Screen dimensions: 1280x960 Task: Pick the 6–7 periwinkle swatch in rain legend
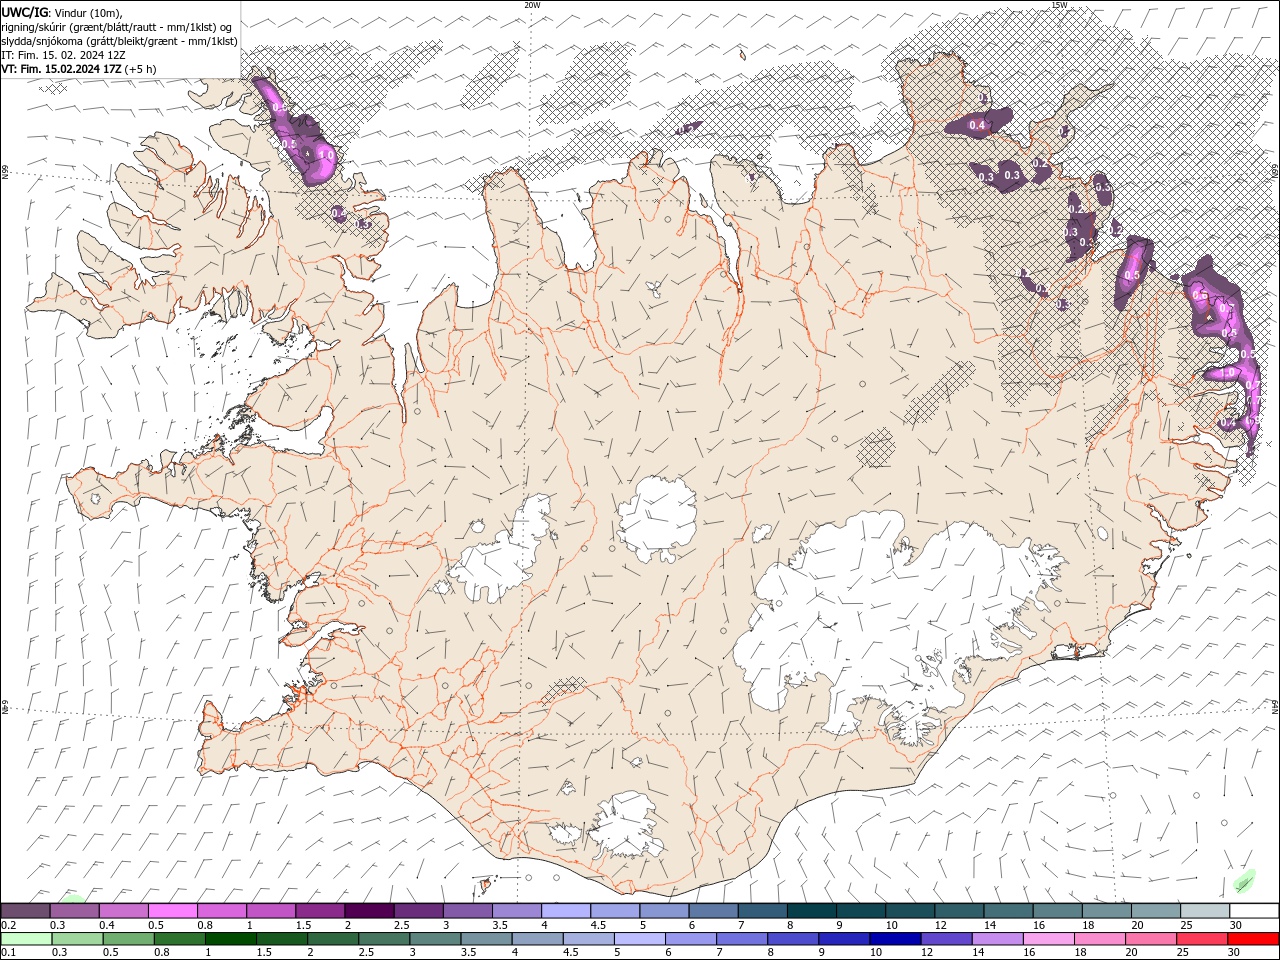691,939
